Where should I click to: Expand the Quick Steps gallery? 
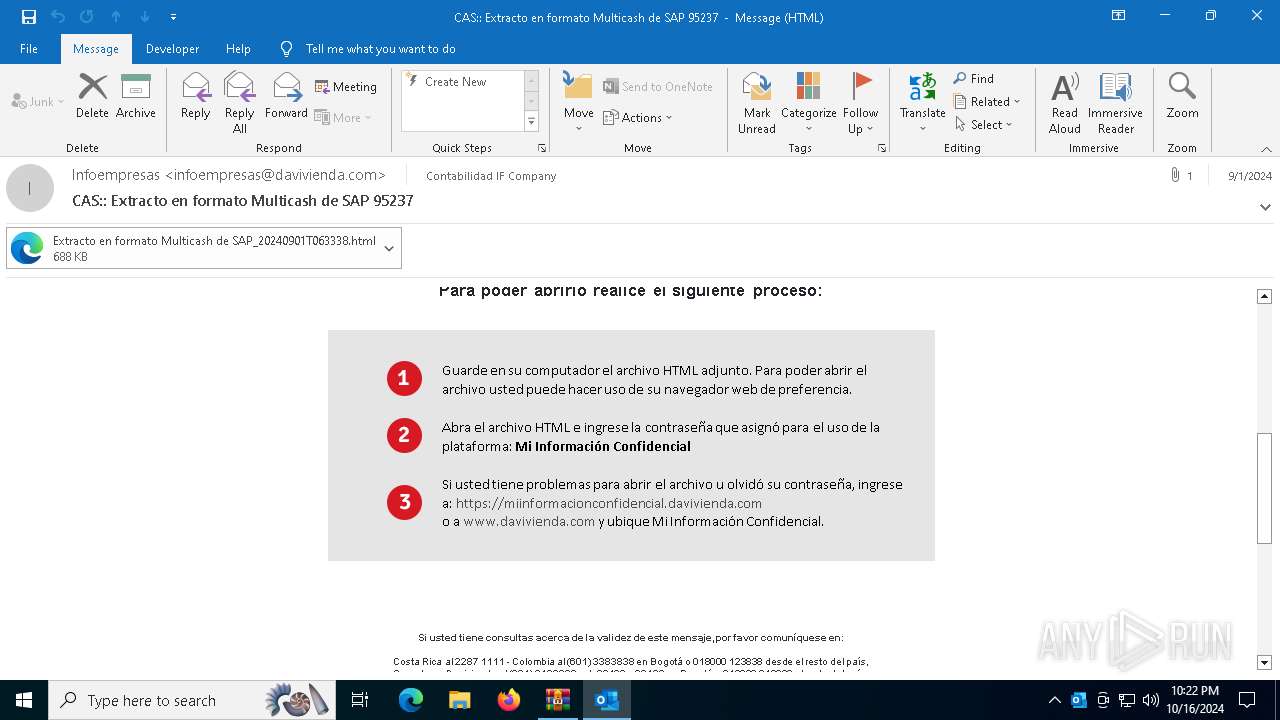pos(531,121)
